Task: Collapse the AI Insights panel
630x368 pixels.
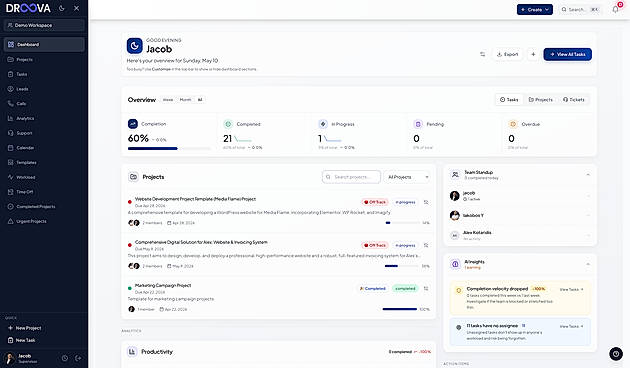Action: (x=588, y=264)
